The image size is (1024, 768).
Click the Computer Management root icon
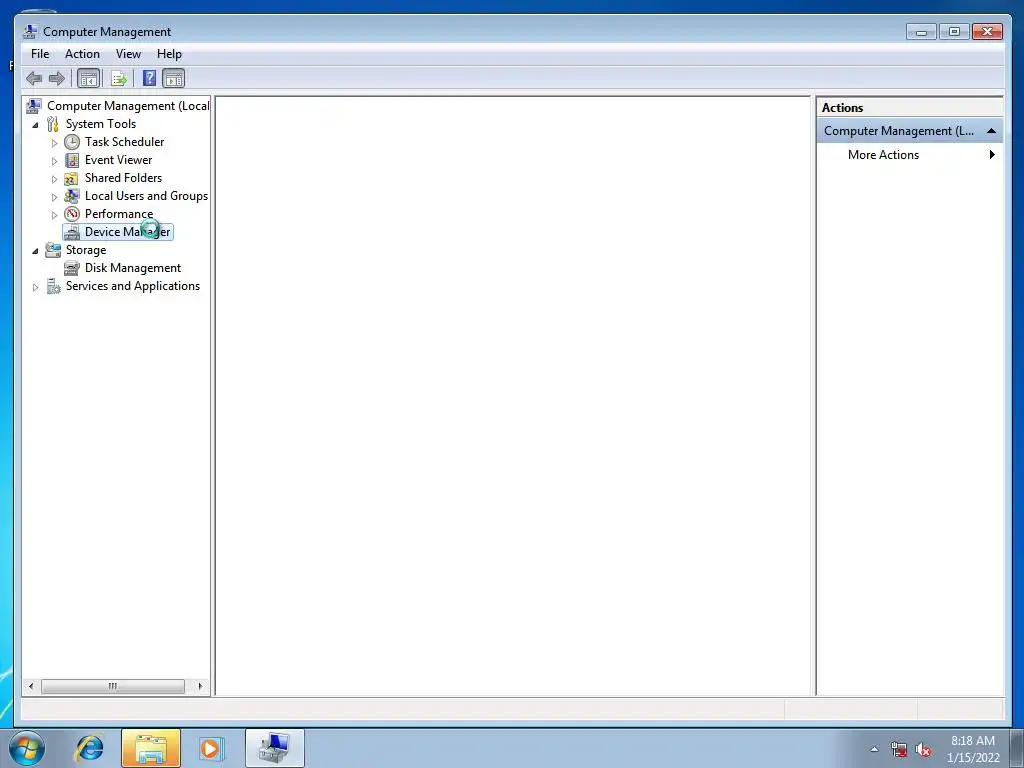pyautogui.click(x=34, y=106)
